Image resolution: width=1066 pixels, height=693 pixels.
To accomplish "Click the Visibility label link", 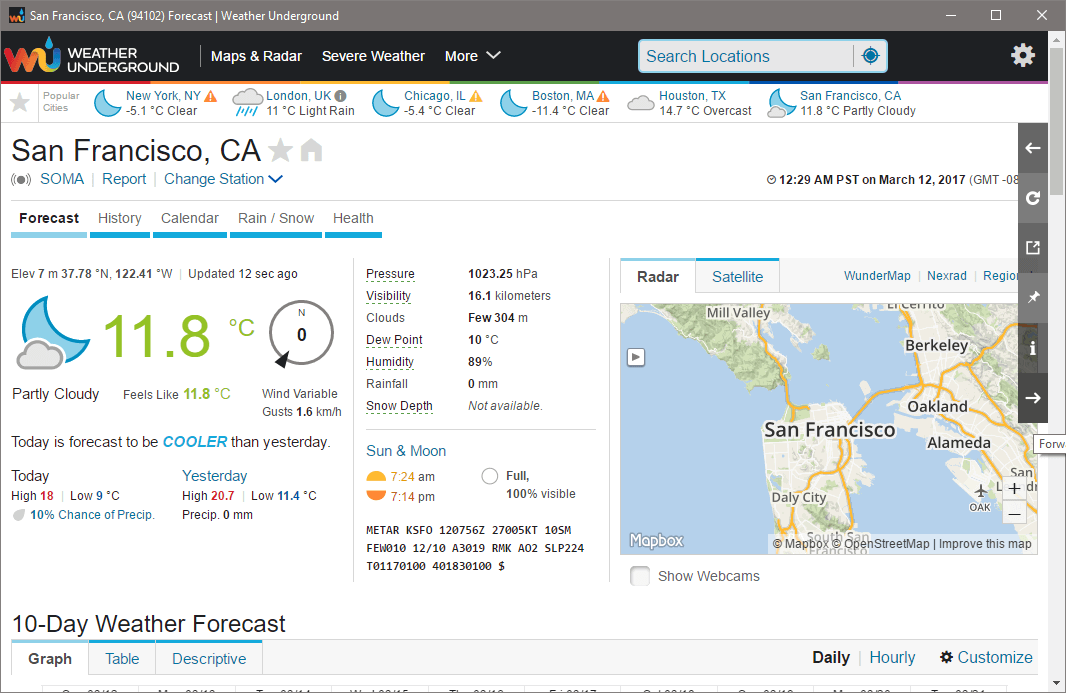I will point(388,296).
